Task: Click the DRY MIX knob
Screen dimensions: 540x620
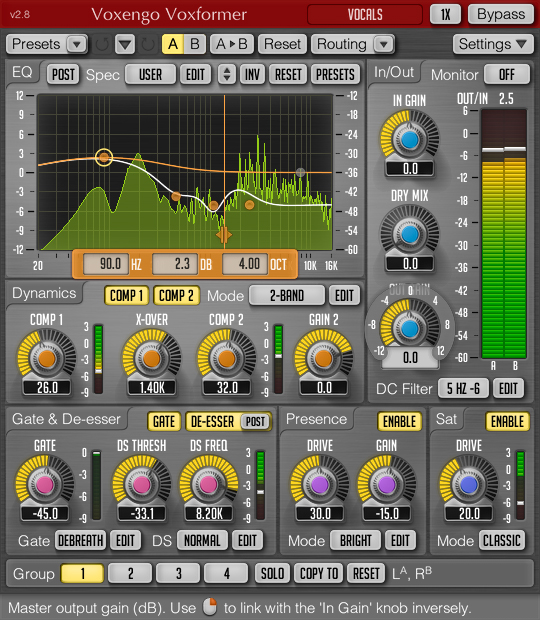Action: coord(410,234)
